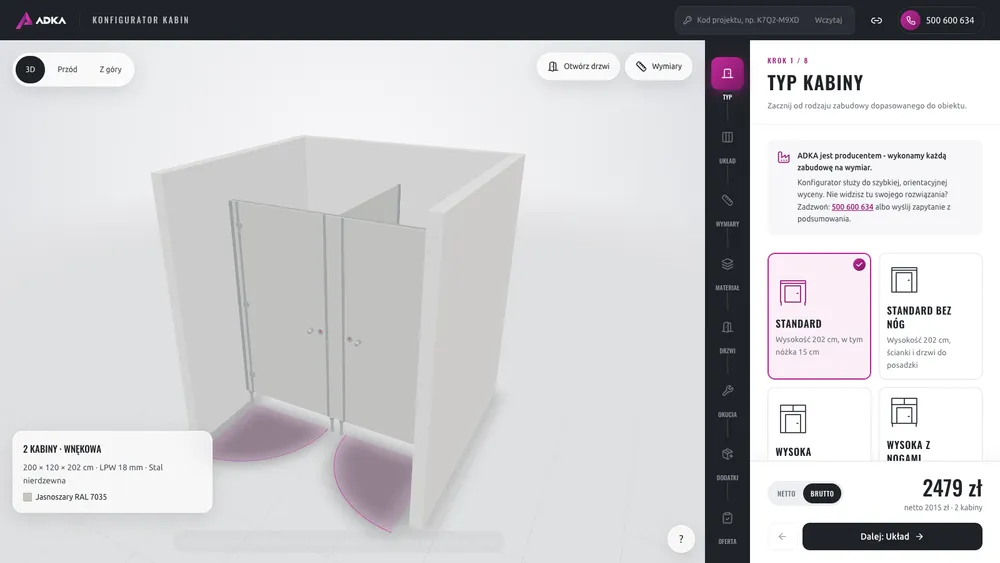Click the netto 2015 zł · 2 kabiny text

coord(943,508)
